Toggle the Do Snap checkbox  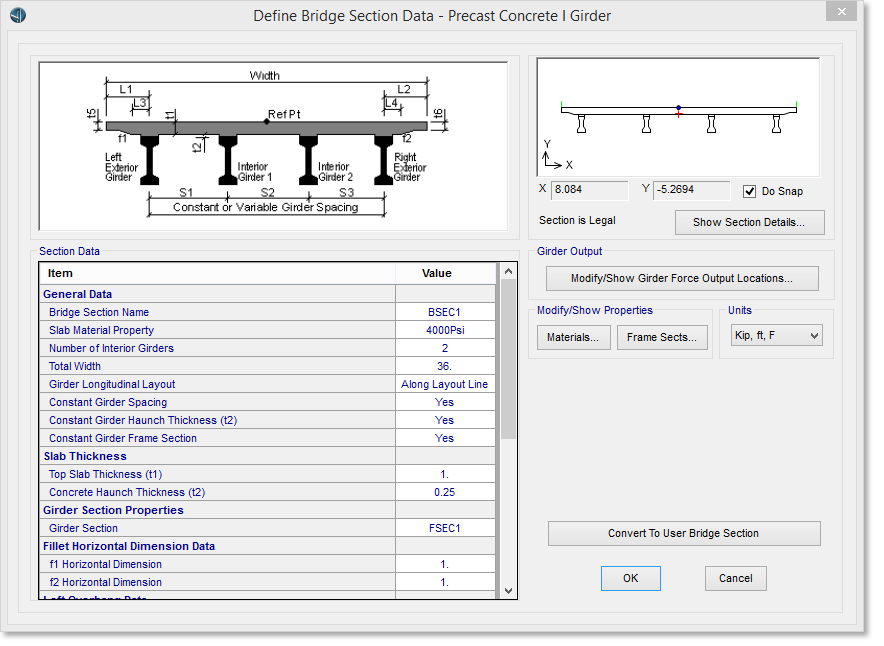pos(749,191)
